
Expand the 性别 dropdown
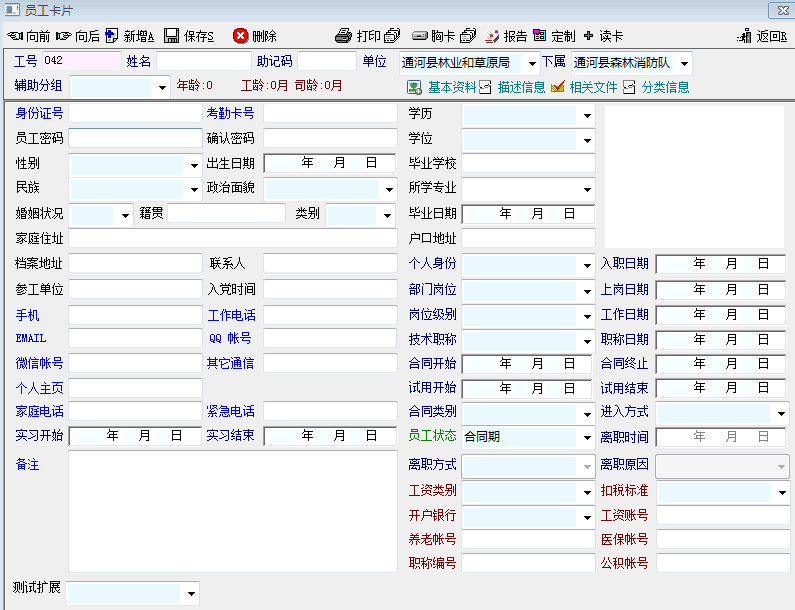point(194,164)
